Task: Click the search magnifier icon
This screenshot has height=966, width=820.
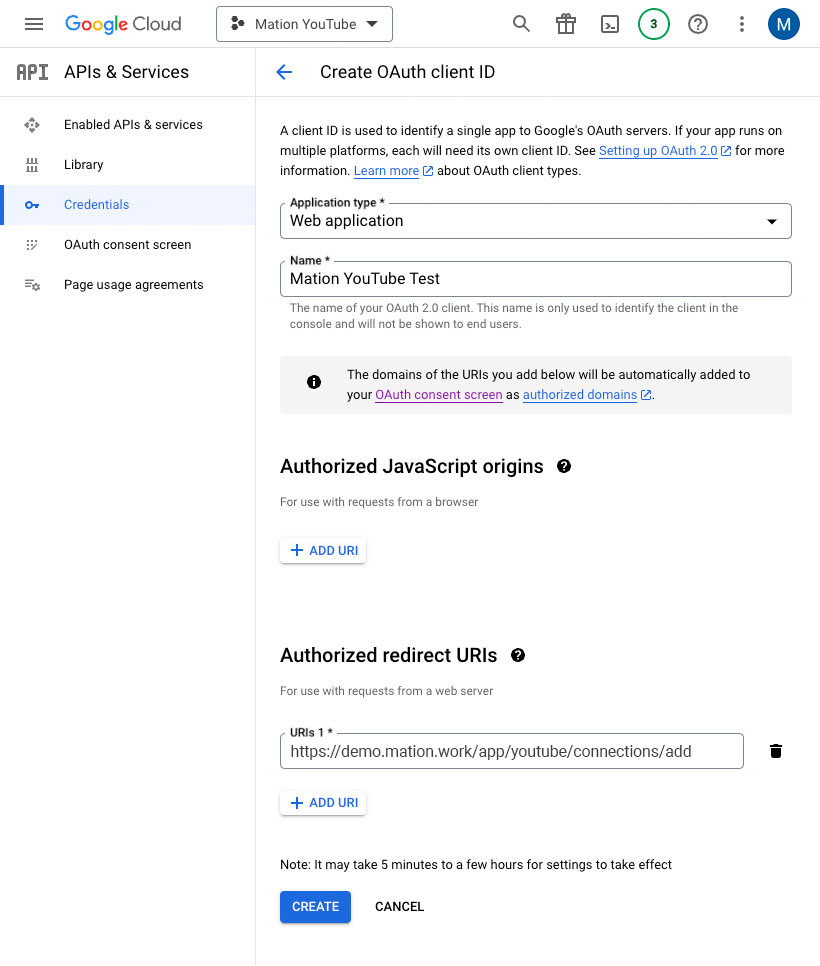Action: [521, 24]
